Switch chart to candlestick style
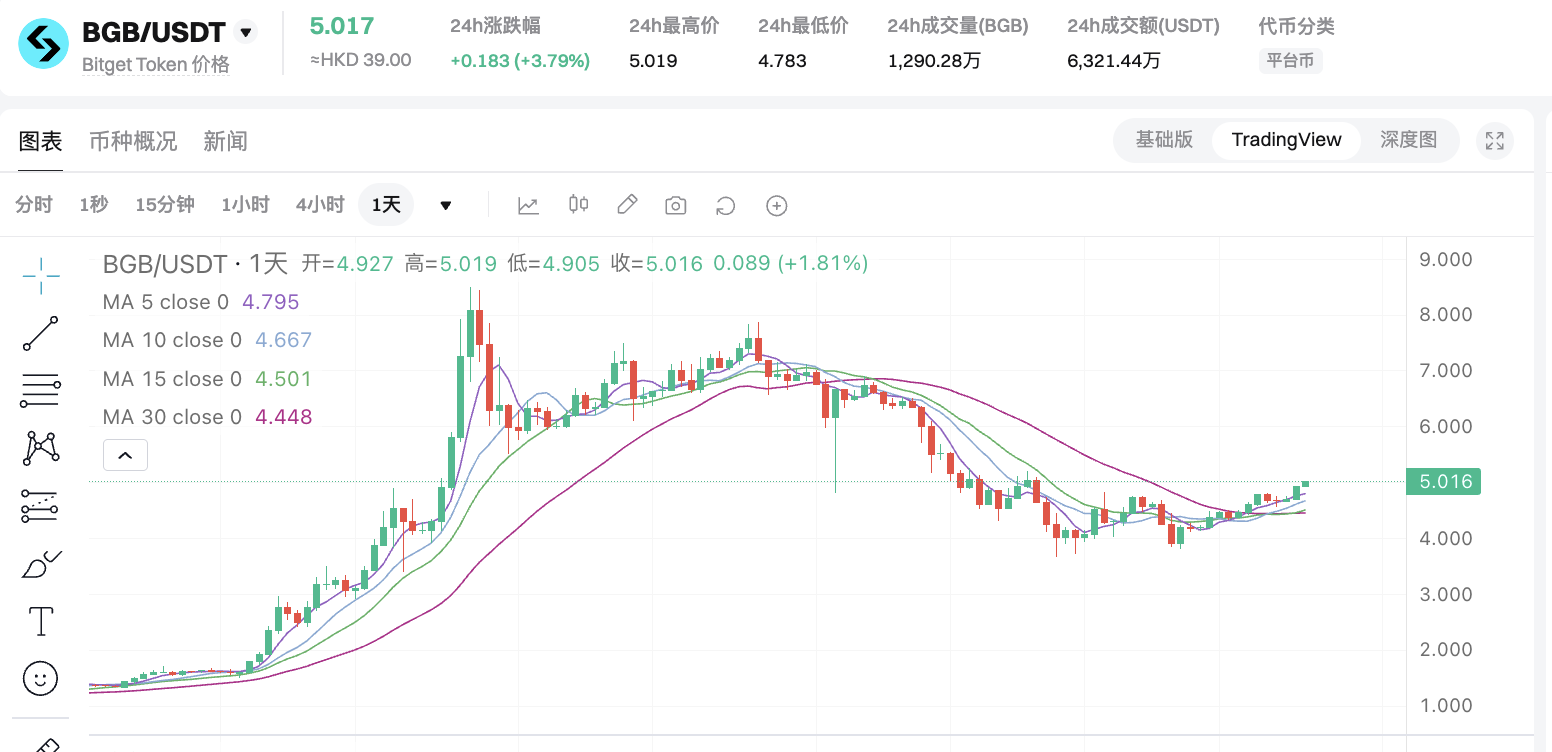Image resolution: width=1552 pixels, height=752 pixels. [x=578, y=204]
